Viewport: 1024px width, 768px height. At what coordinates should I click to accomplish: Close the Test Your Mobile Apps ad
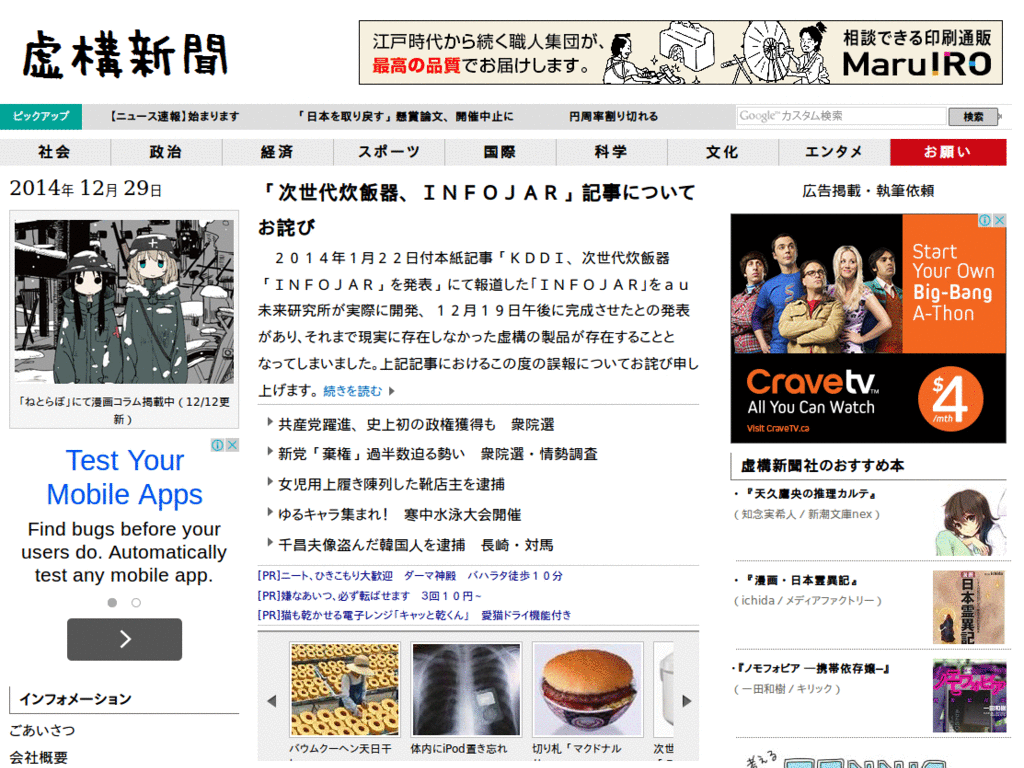click(232, 445)
